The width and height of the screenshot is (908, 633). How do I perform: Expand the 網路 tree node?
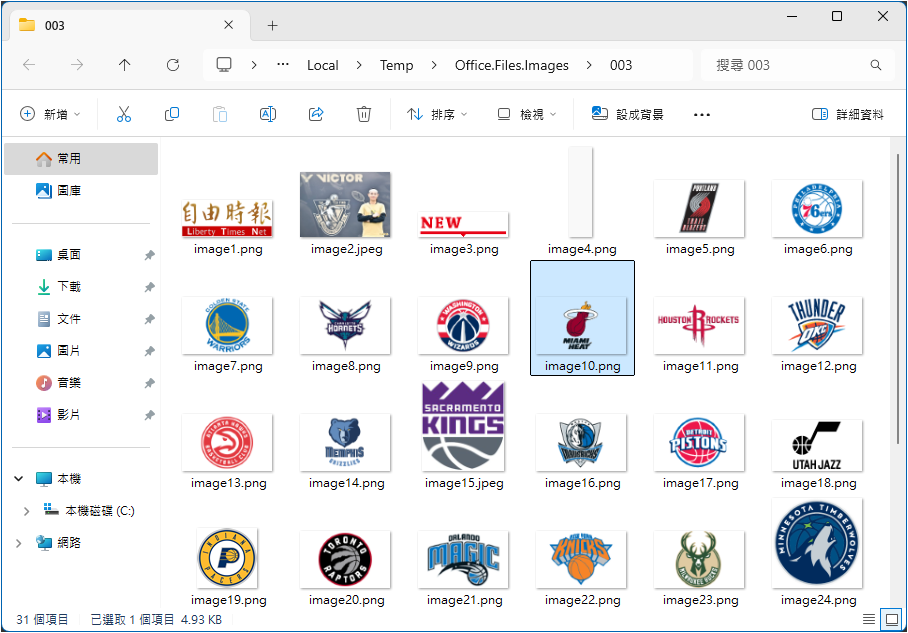coord(19,543)
